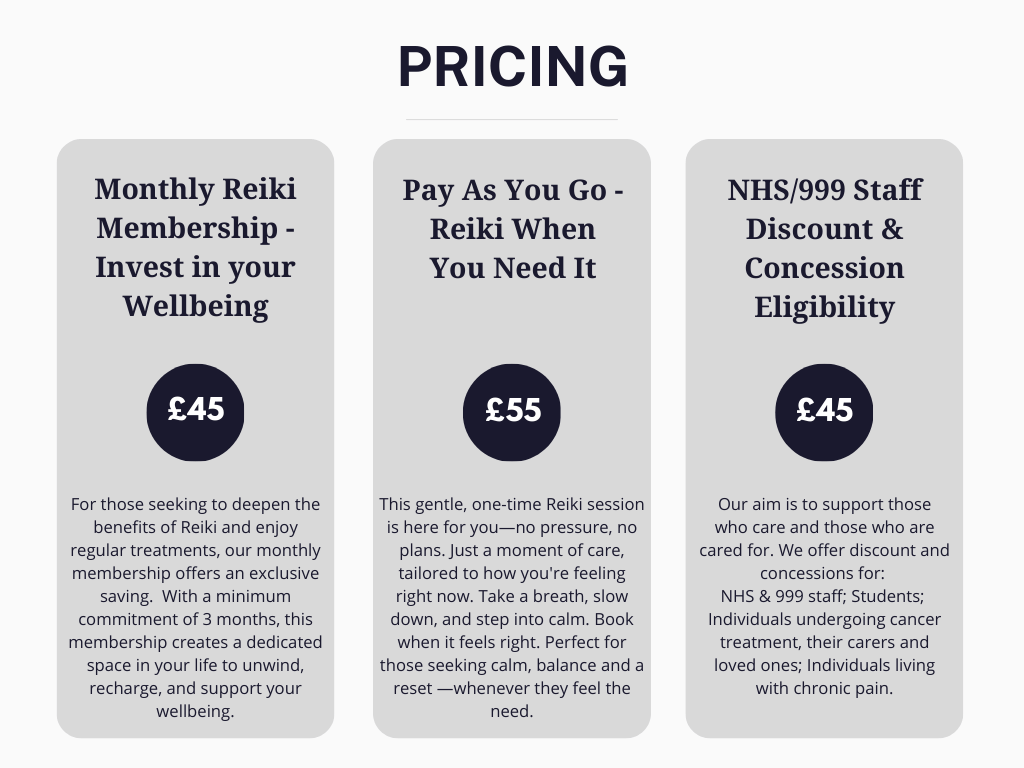Click the divider line under PRICING
This screenshot has width=1024, height=768.
(512, 119)
